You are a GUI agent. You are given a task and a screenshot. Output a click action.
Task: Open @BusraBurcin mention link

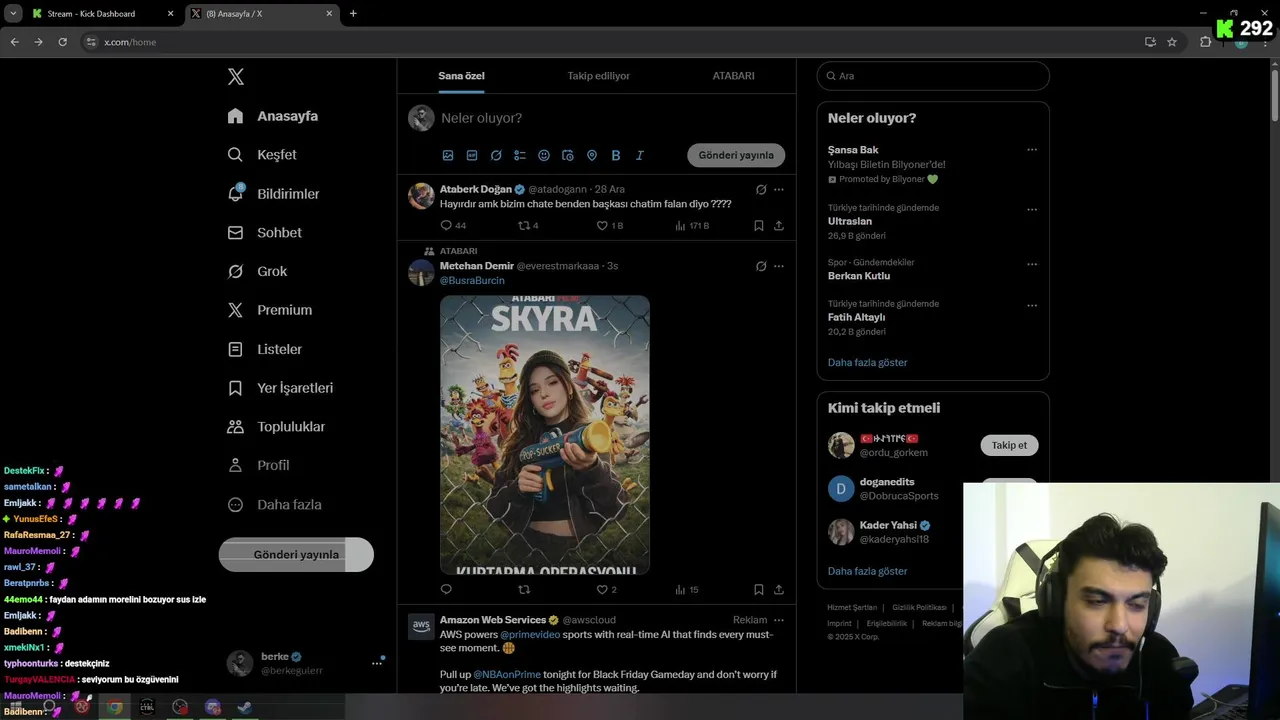472,281
